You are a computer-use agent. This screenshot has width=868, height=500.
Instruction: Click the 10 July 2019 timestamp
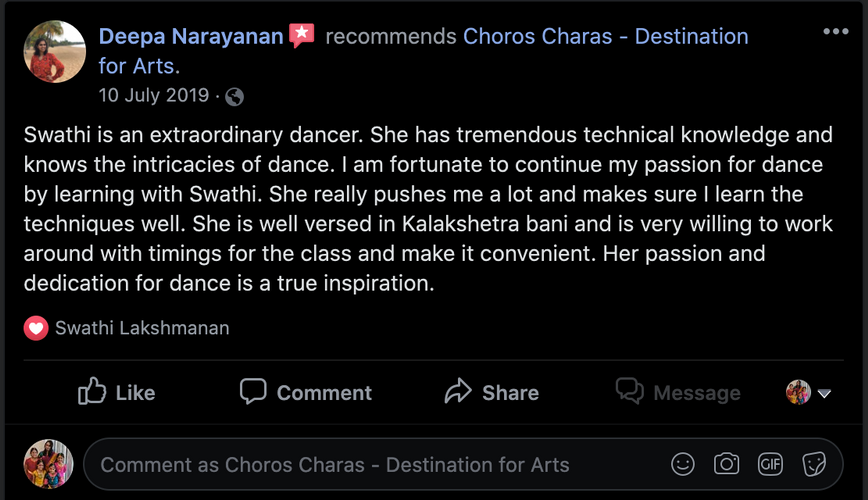tap(153, 96)
